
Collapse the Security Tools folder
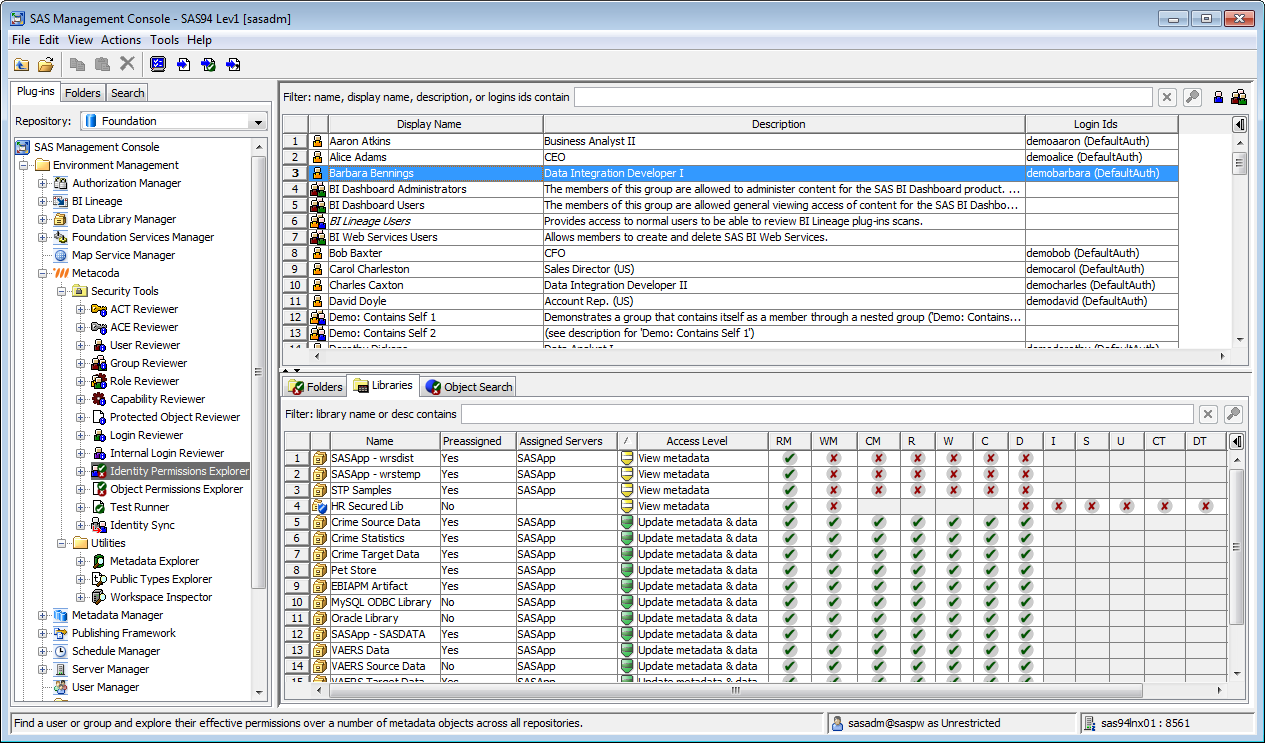tap(62, 291)
